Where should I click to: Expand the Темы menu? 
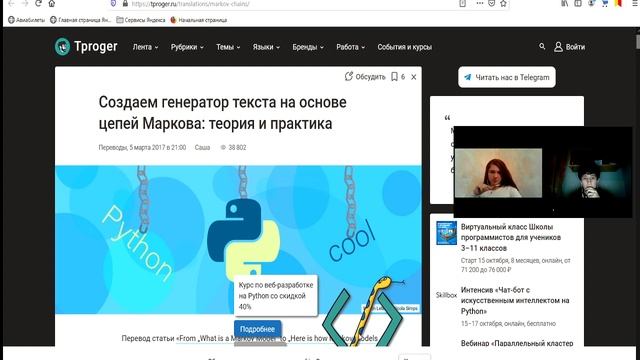(228, 47)
